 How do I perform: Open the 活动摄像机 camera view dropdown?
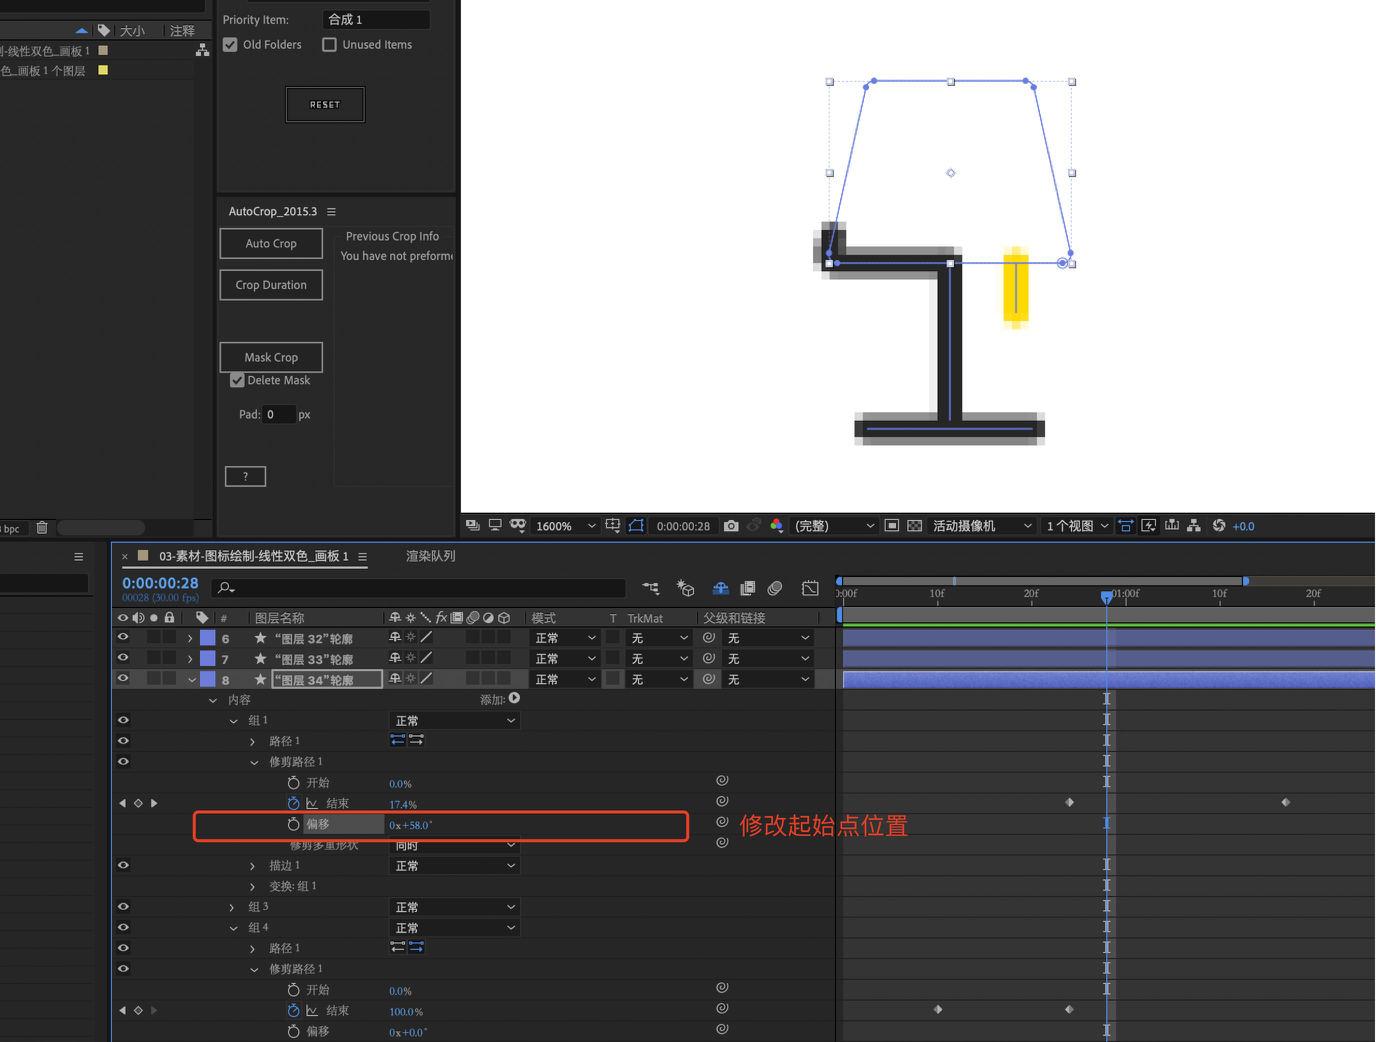point(982,526)
